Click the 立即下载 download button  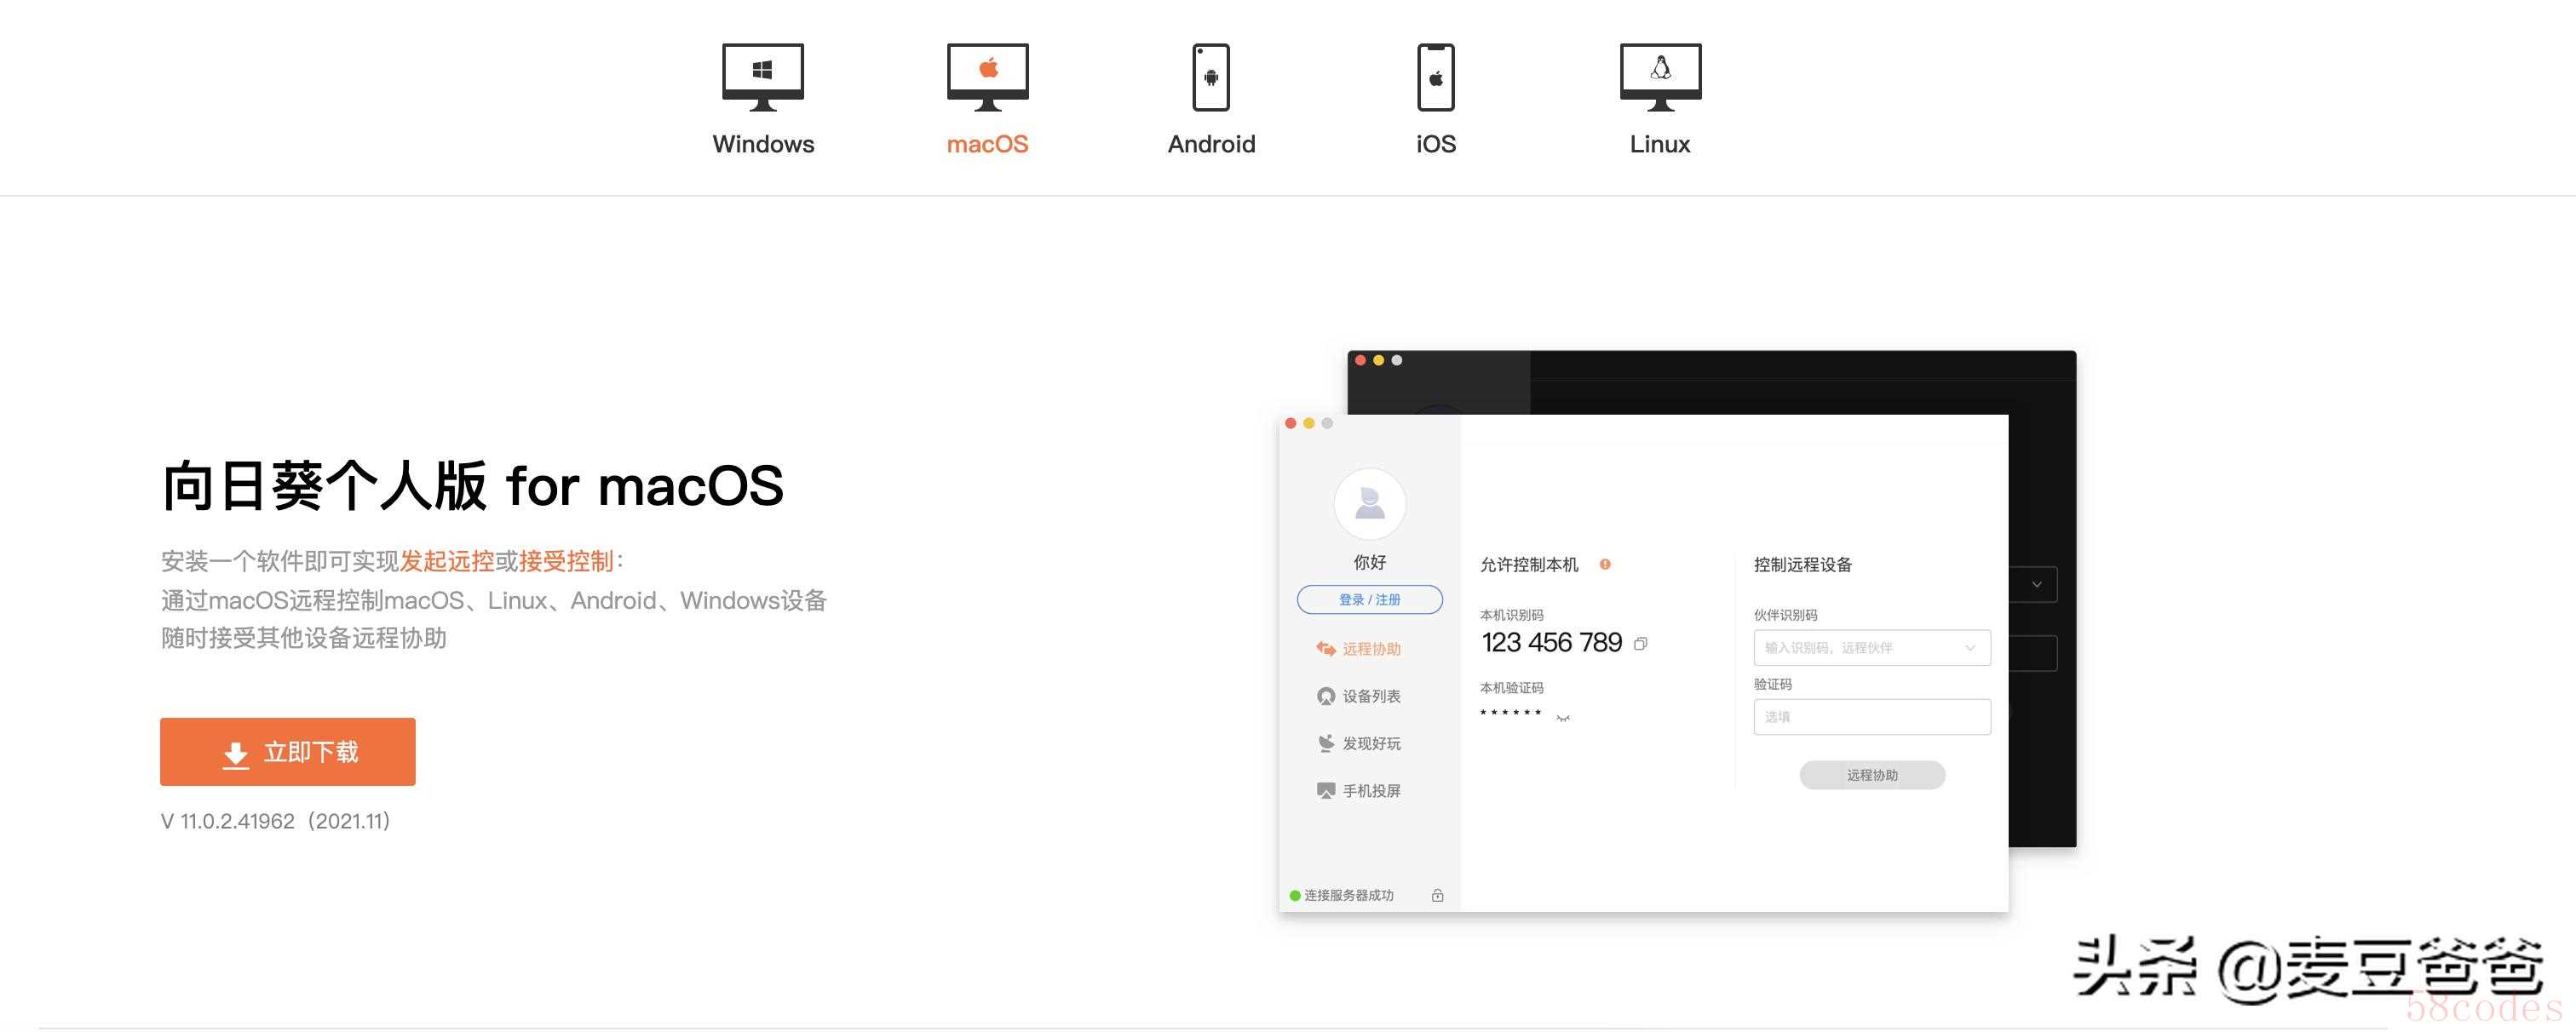point(288,751)
